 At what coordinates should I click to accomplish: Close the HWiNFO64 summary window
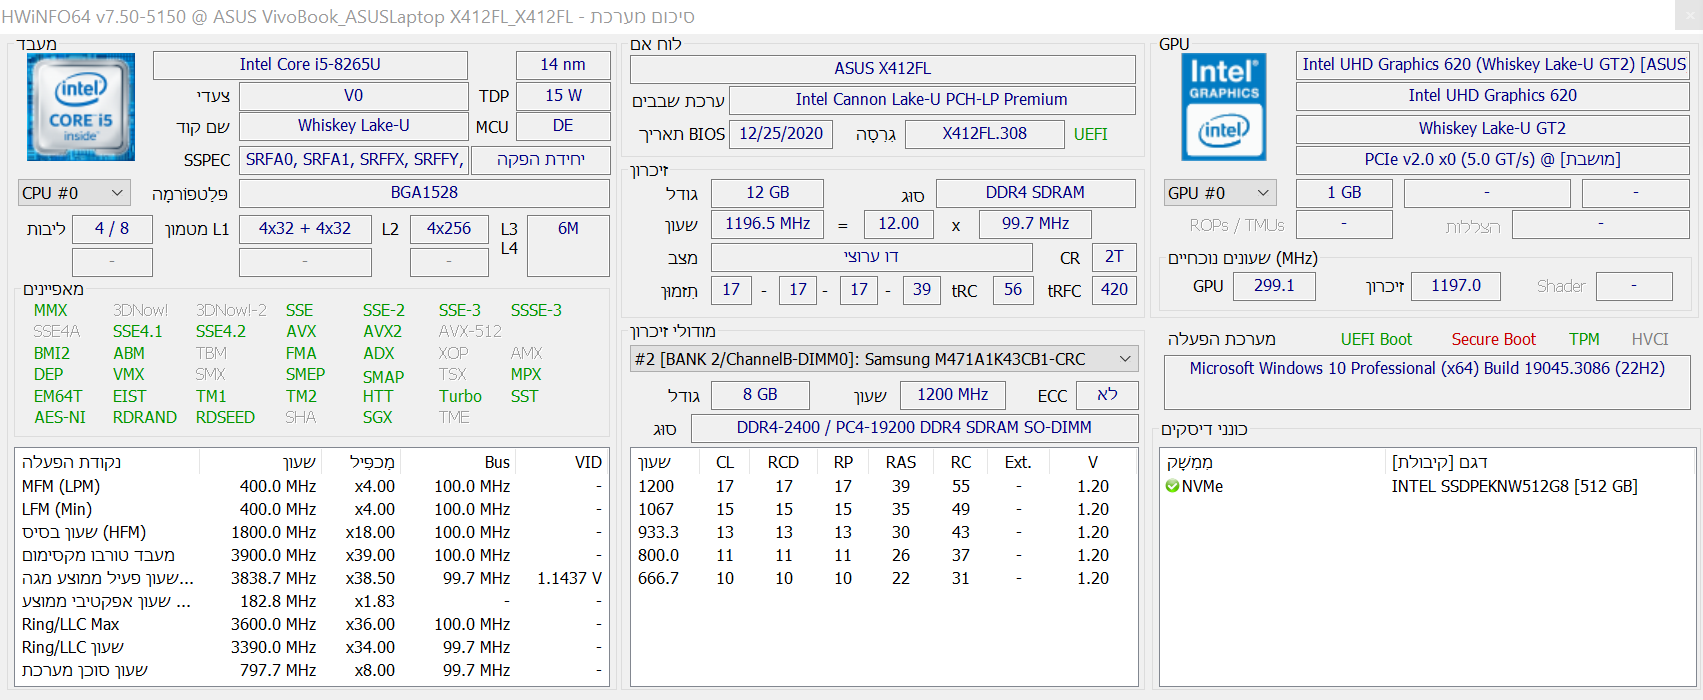(x=1688, y=16)
